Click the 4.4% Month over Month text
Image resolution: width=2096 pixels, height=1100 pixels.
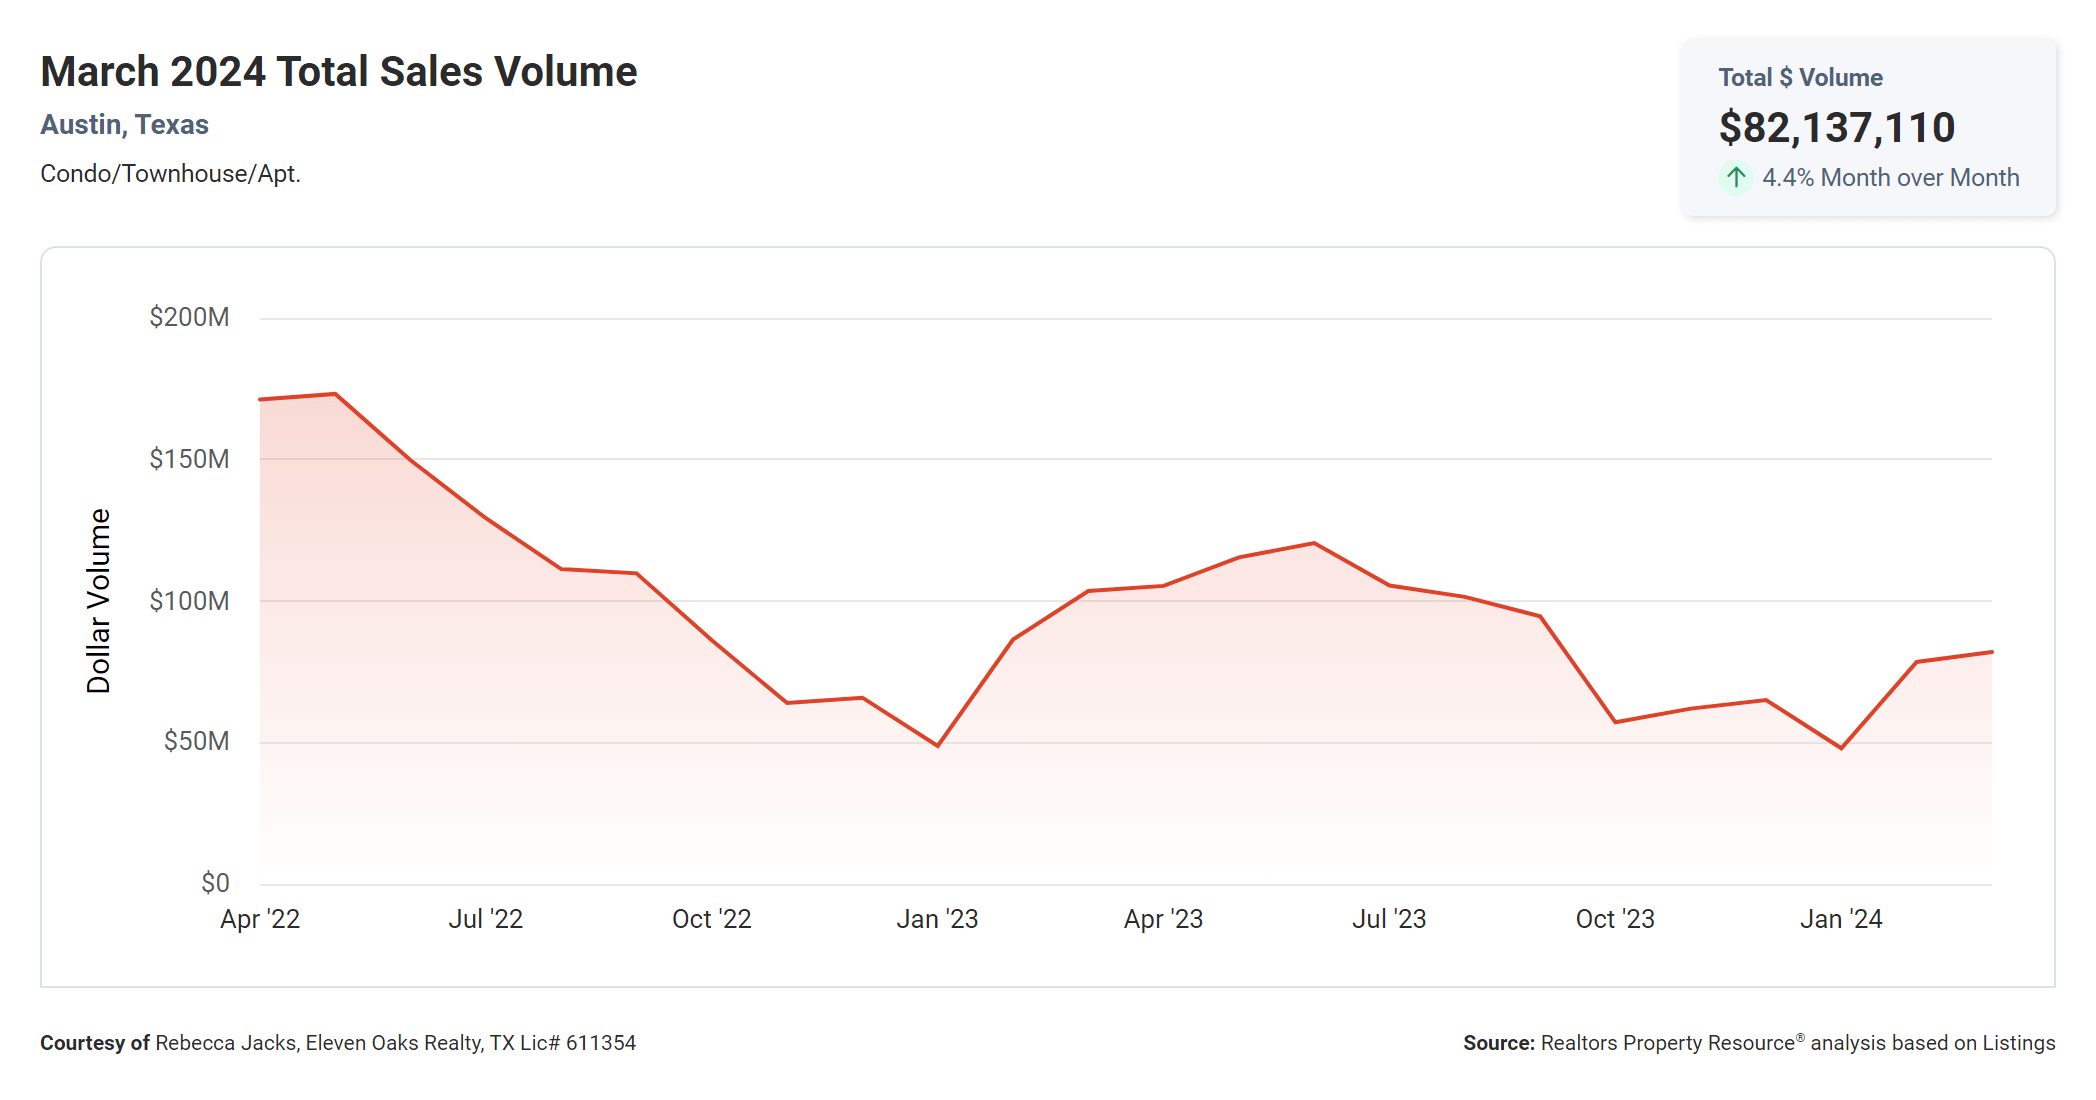pyautogui.click(x=1890, y=178)
